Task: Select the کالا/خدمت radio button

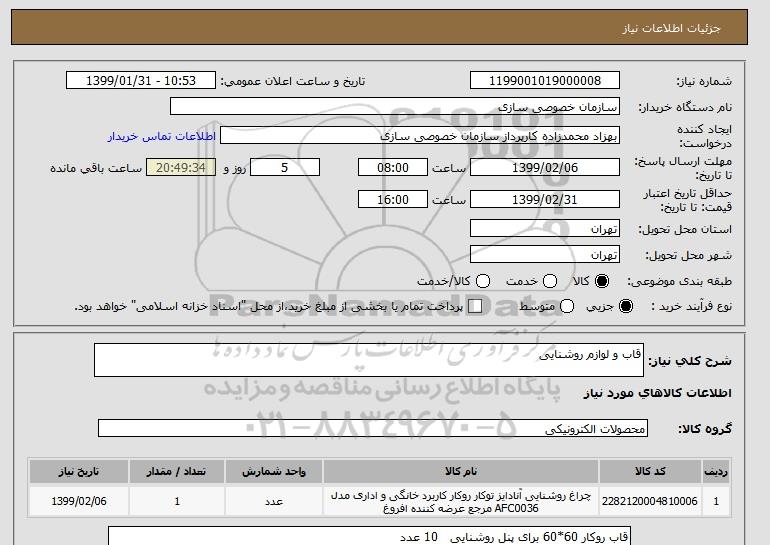Action: click(483, 281)
